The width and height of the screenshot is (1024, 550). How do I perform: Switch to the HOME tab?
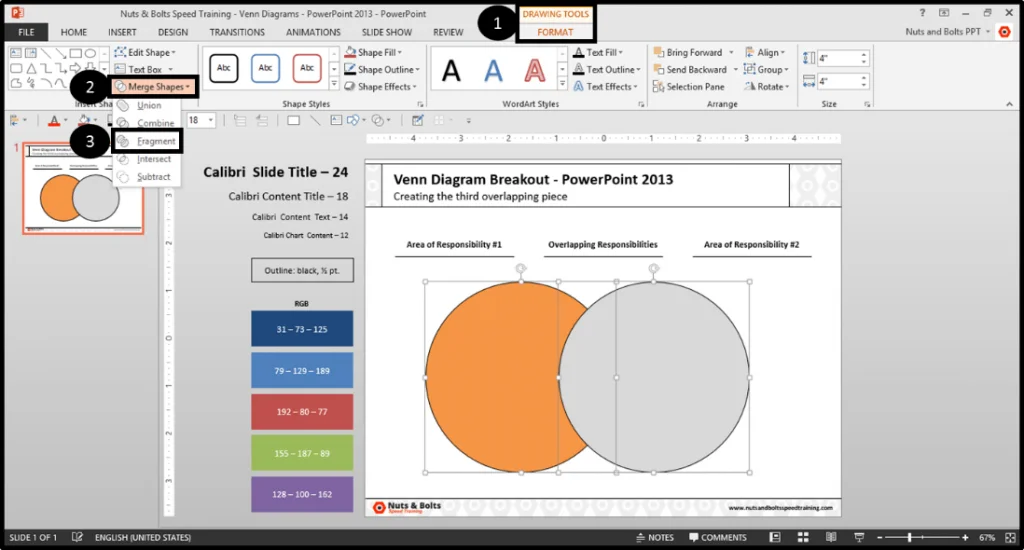[73, 32]
